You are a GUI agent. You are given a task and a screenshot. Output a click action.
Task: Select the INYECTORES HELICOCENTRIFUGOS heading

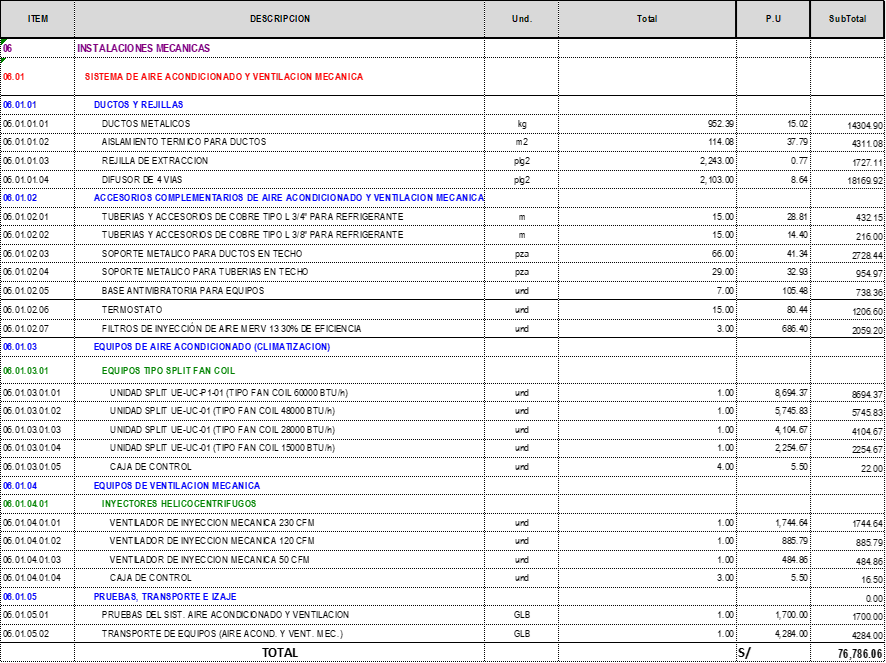point(178,504)
